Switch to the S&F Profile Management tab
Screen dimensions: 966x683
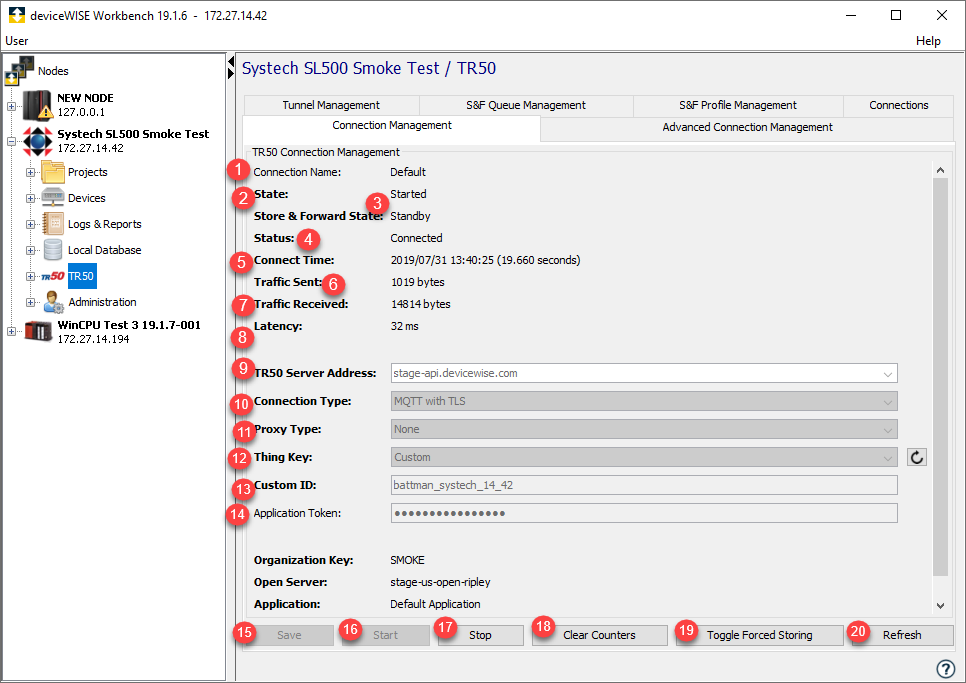tap(738, 105)
